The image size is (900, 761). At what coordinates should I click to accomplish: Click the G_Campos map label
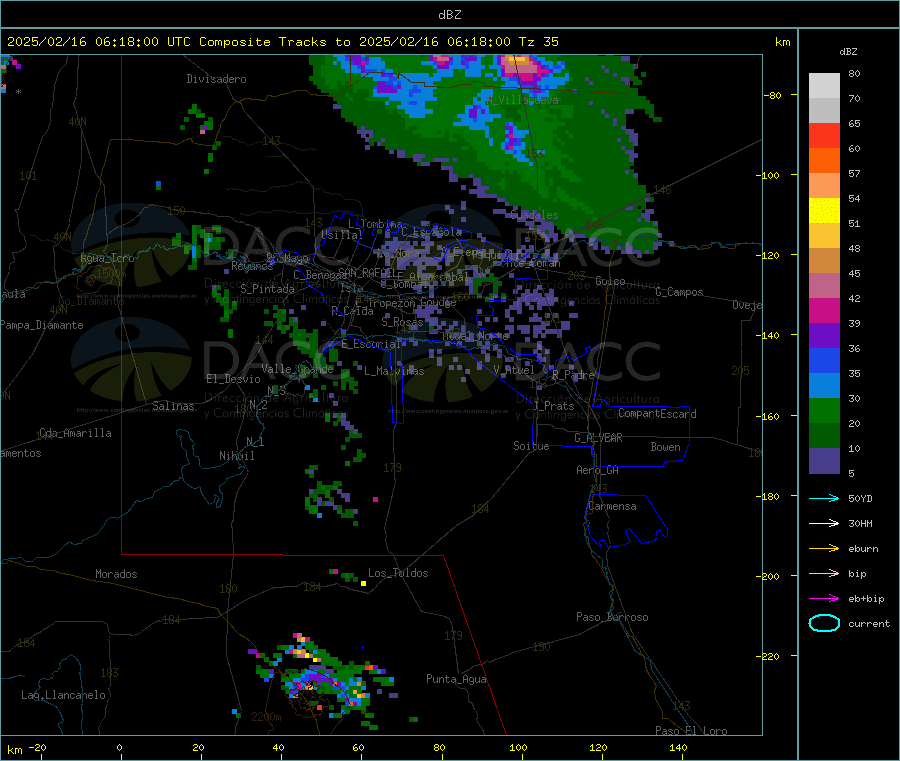pyautogui.click(x=680, y=292)
